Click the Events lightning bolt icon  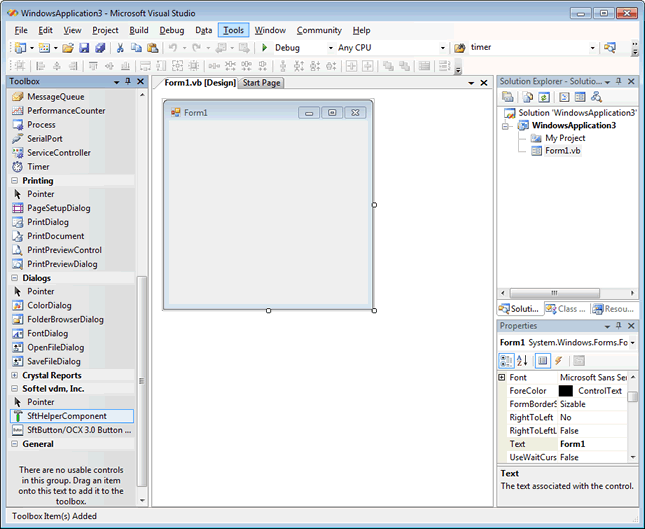pos(559,361)
